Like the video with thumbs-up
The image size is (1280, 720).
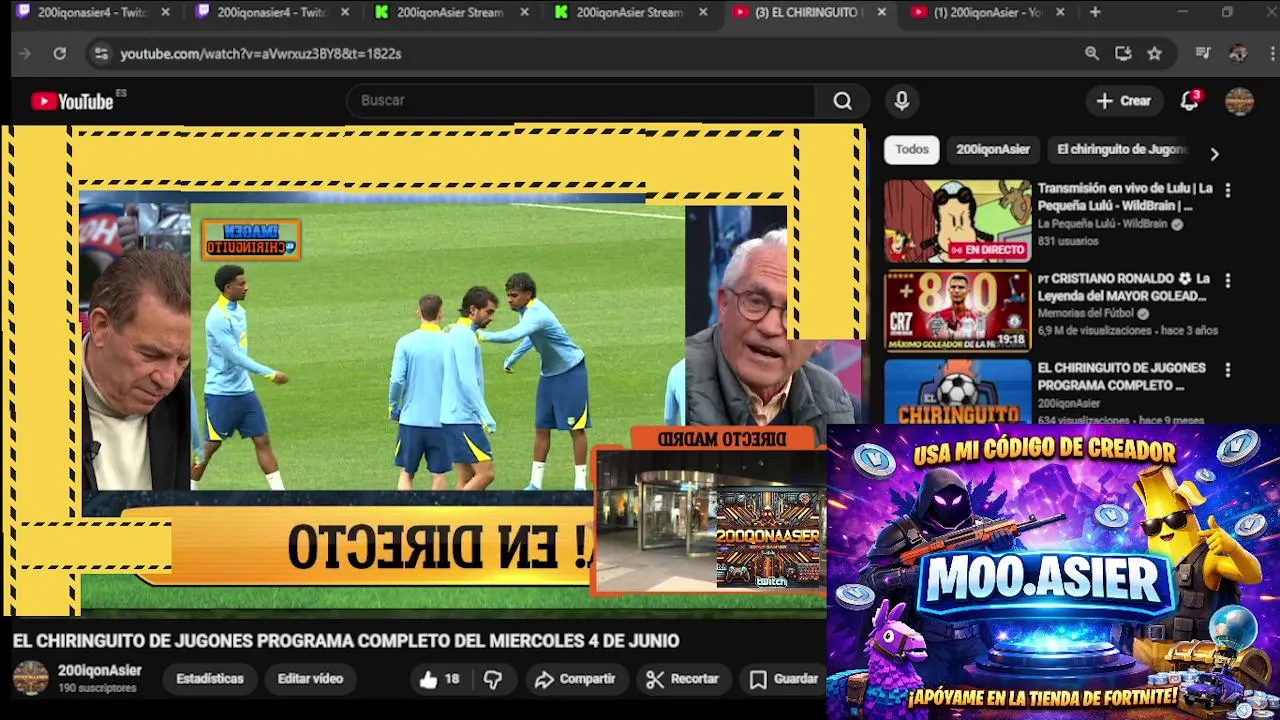[439, 679]
